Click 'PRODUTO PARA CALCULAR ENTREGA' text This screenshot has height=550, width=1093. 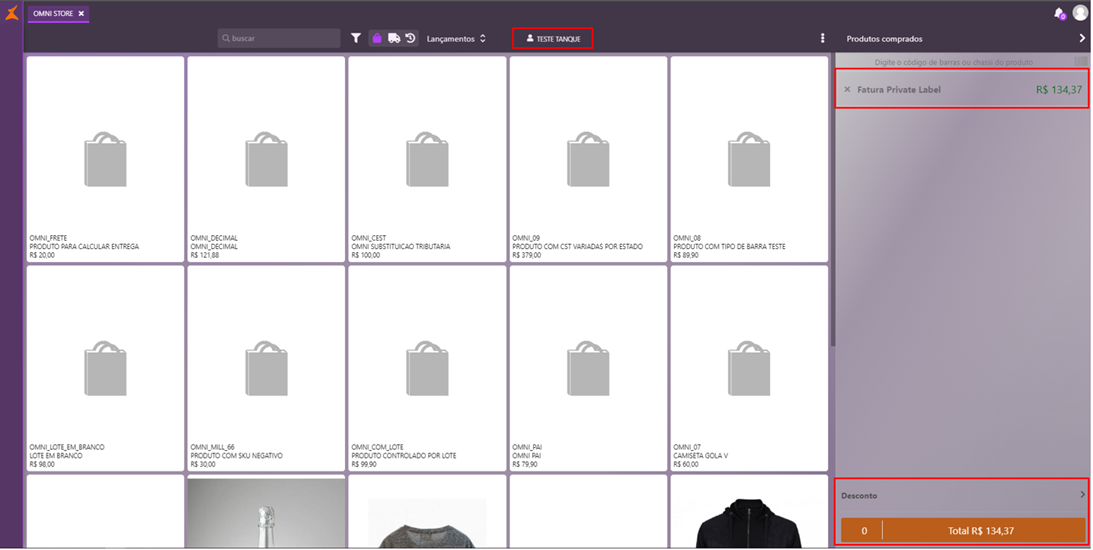pyautogui.click(x=84, y=247)
